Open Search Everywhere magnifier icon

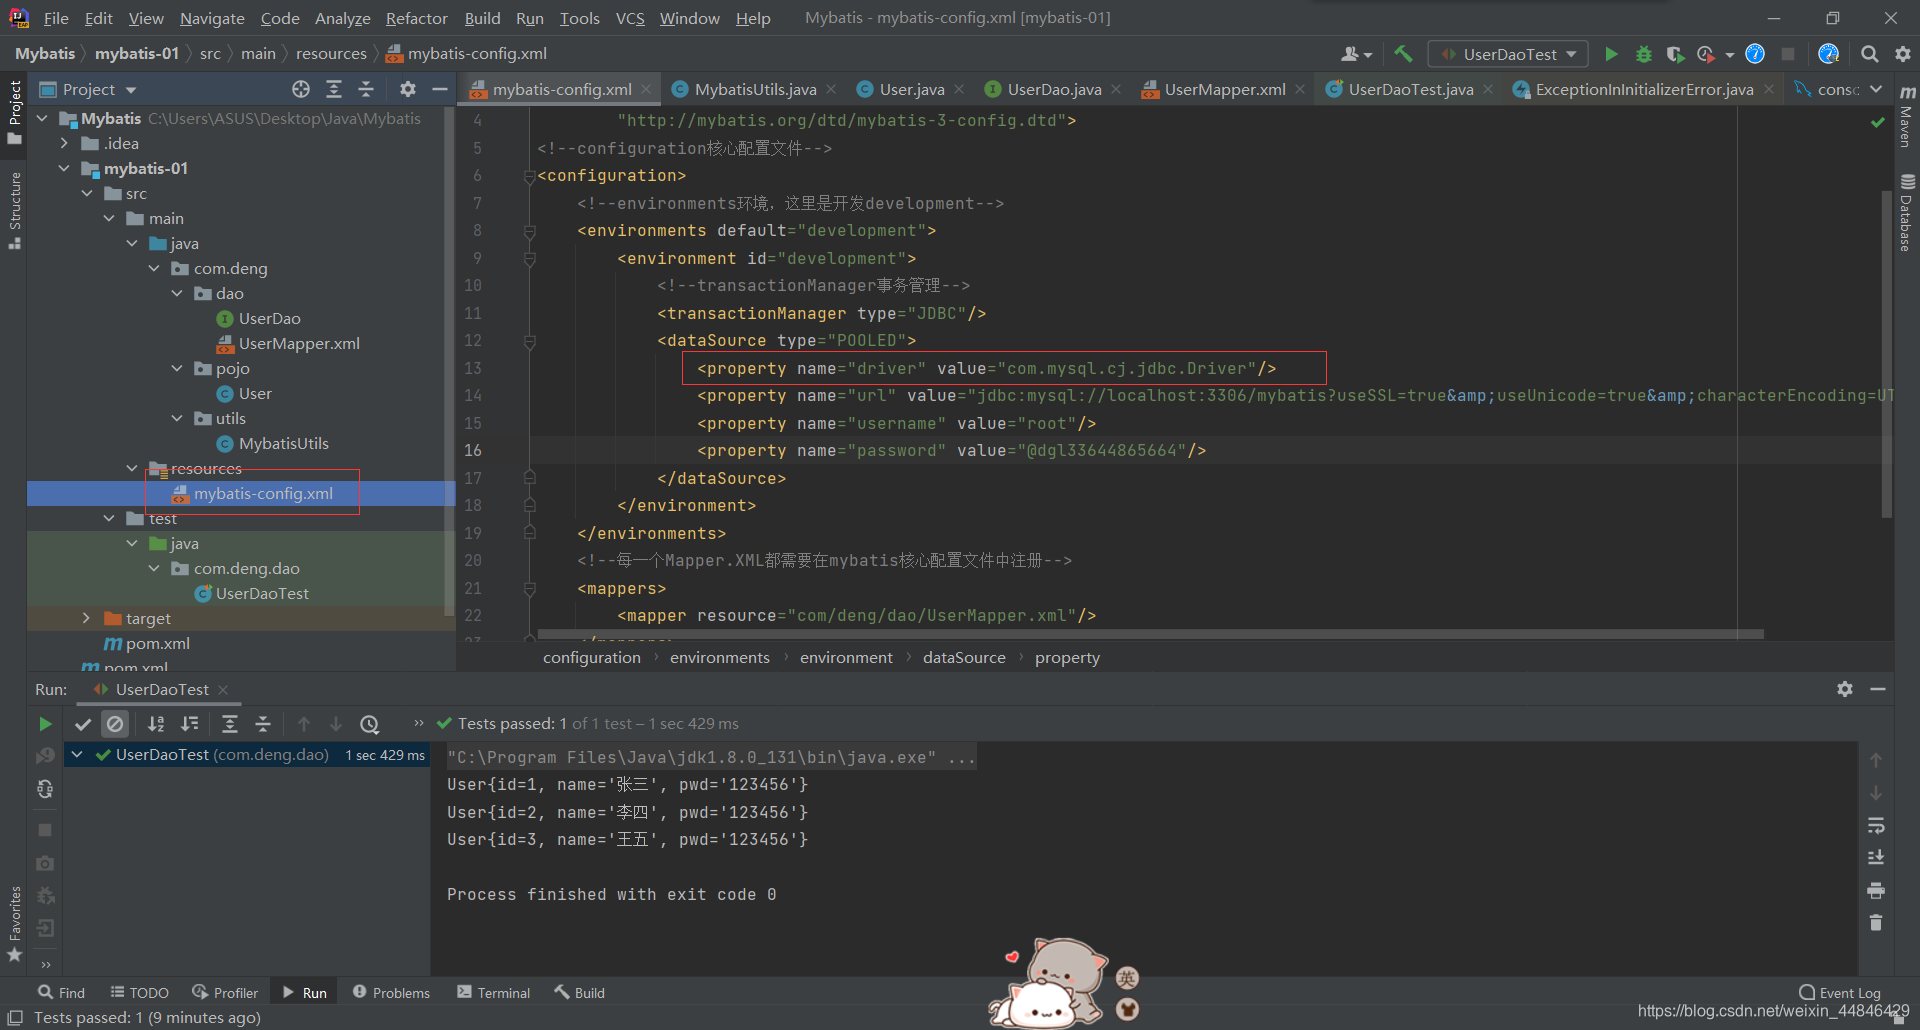coord(1869,54)
